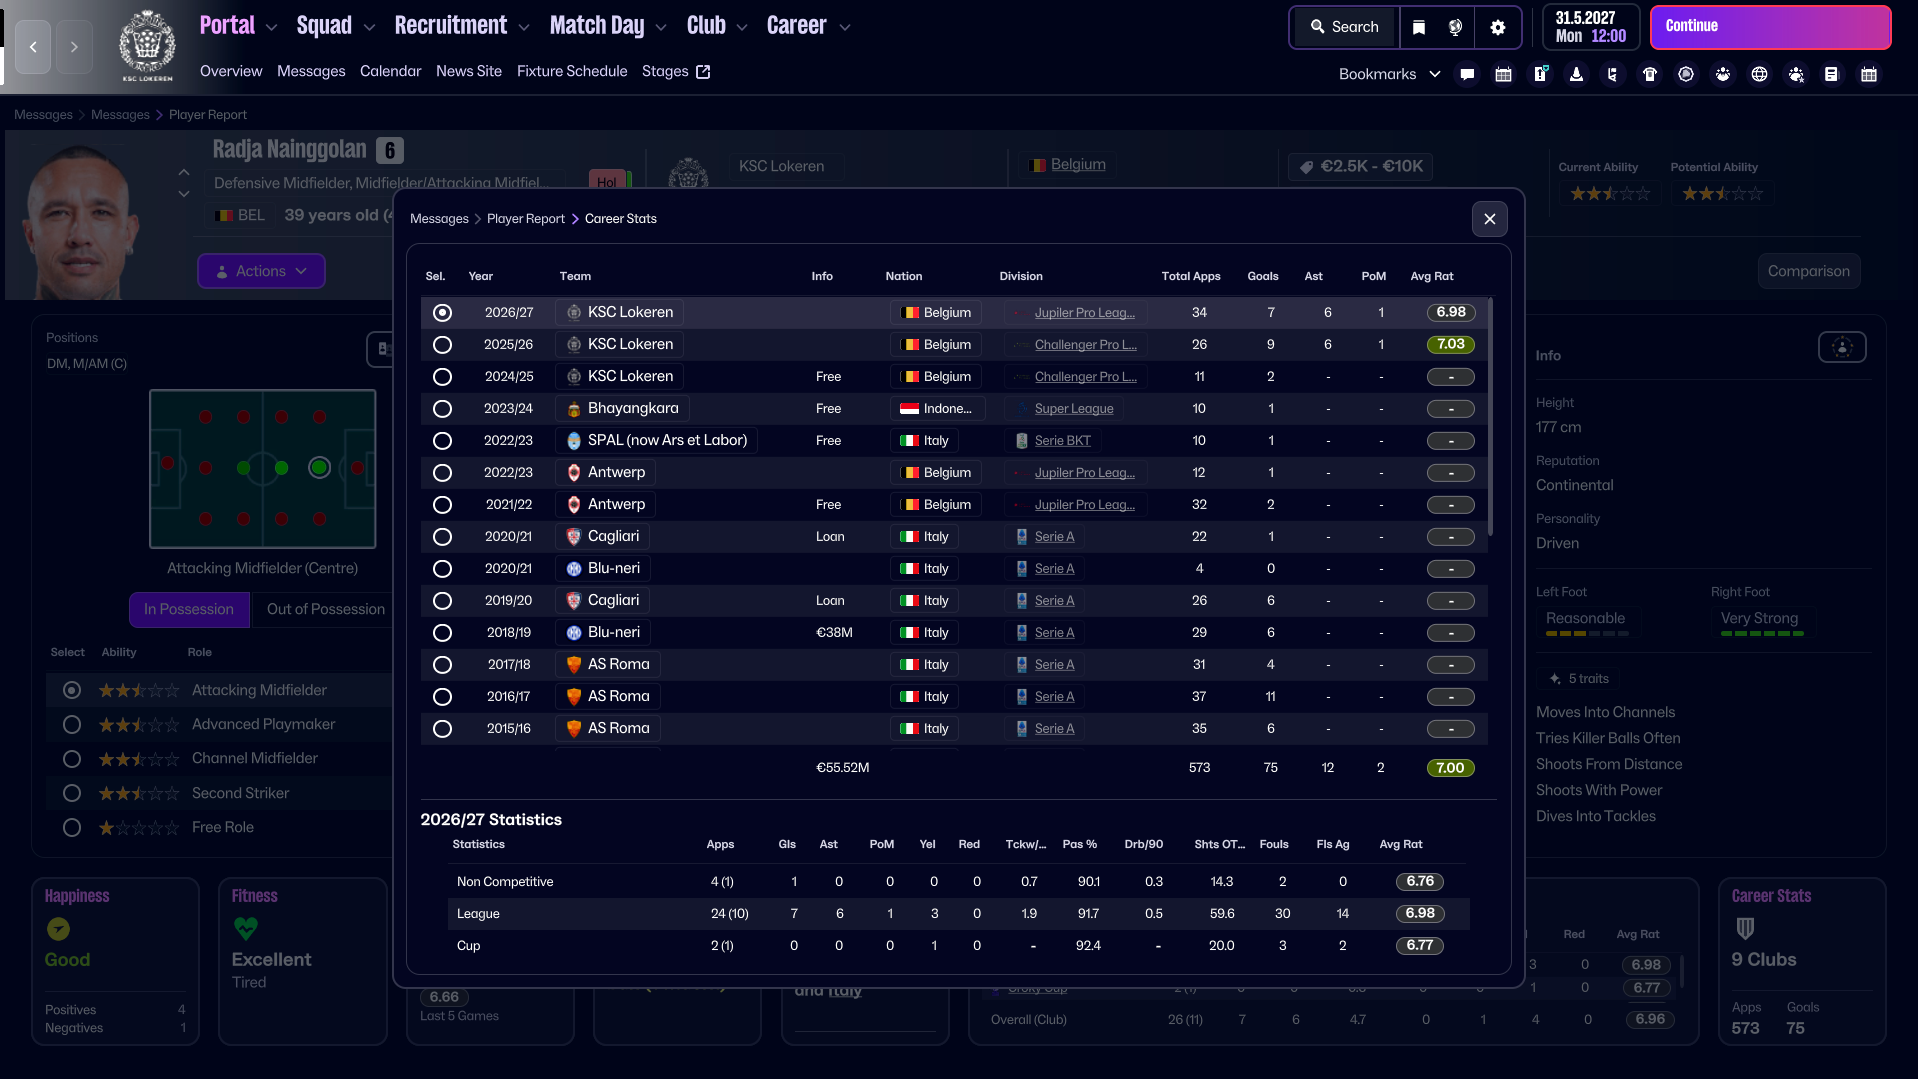
Task: Open the training cone bookmark icon
Action: (x=1576, y=74)
